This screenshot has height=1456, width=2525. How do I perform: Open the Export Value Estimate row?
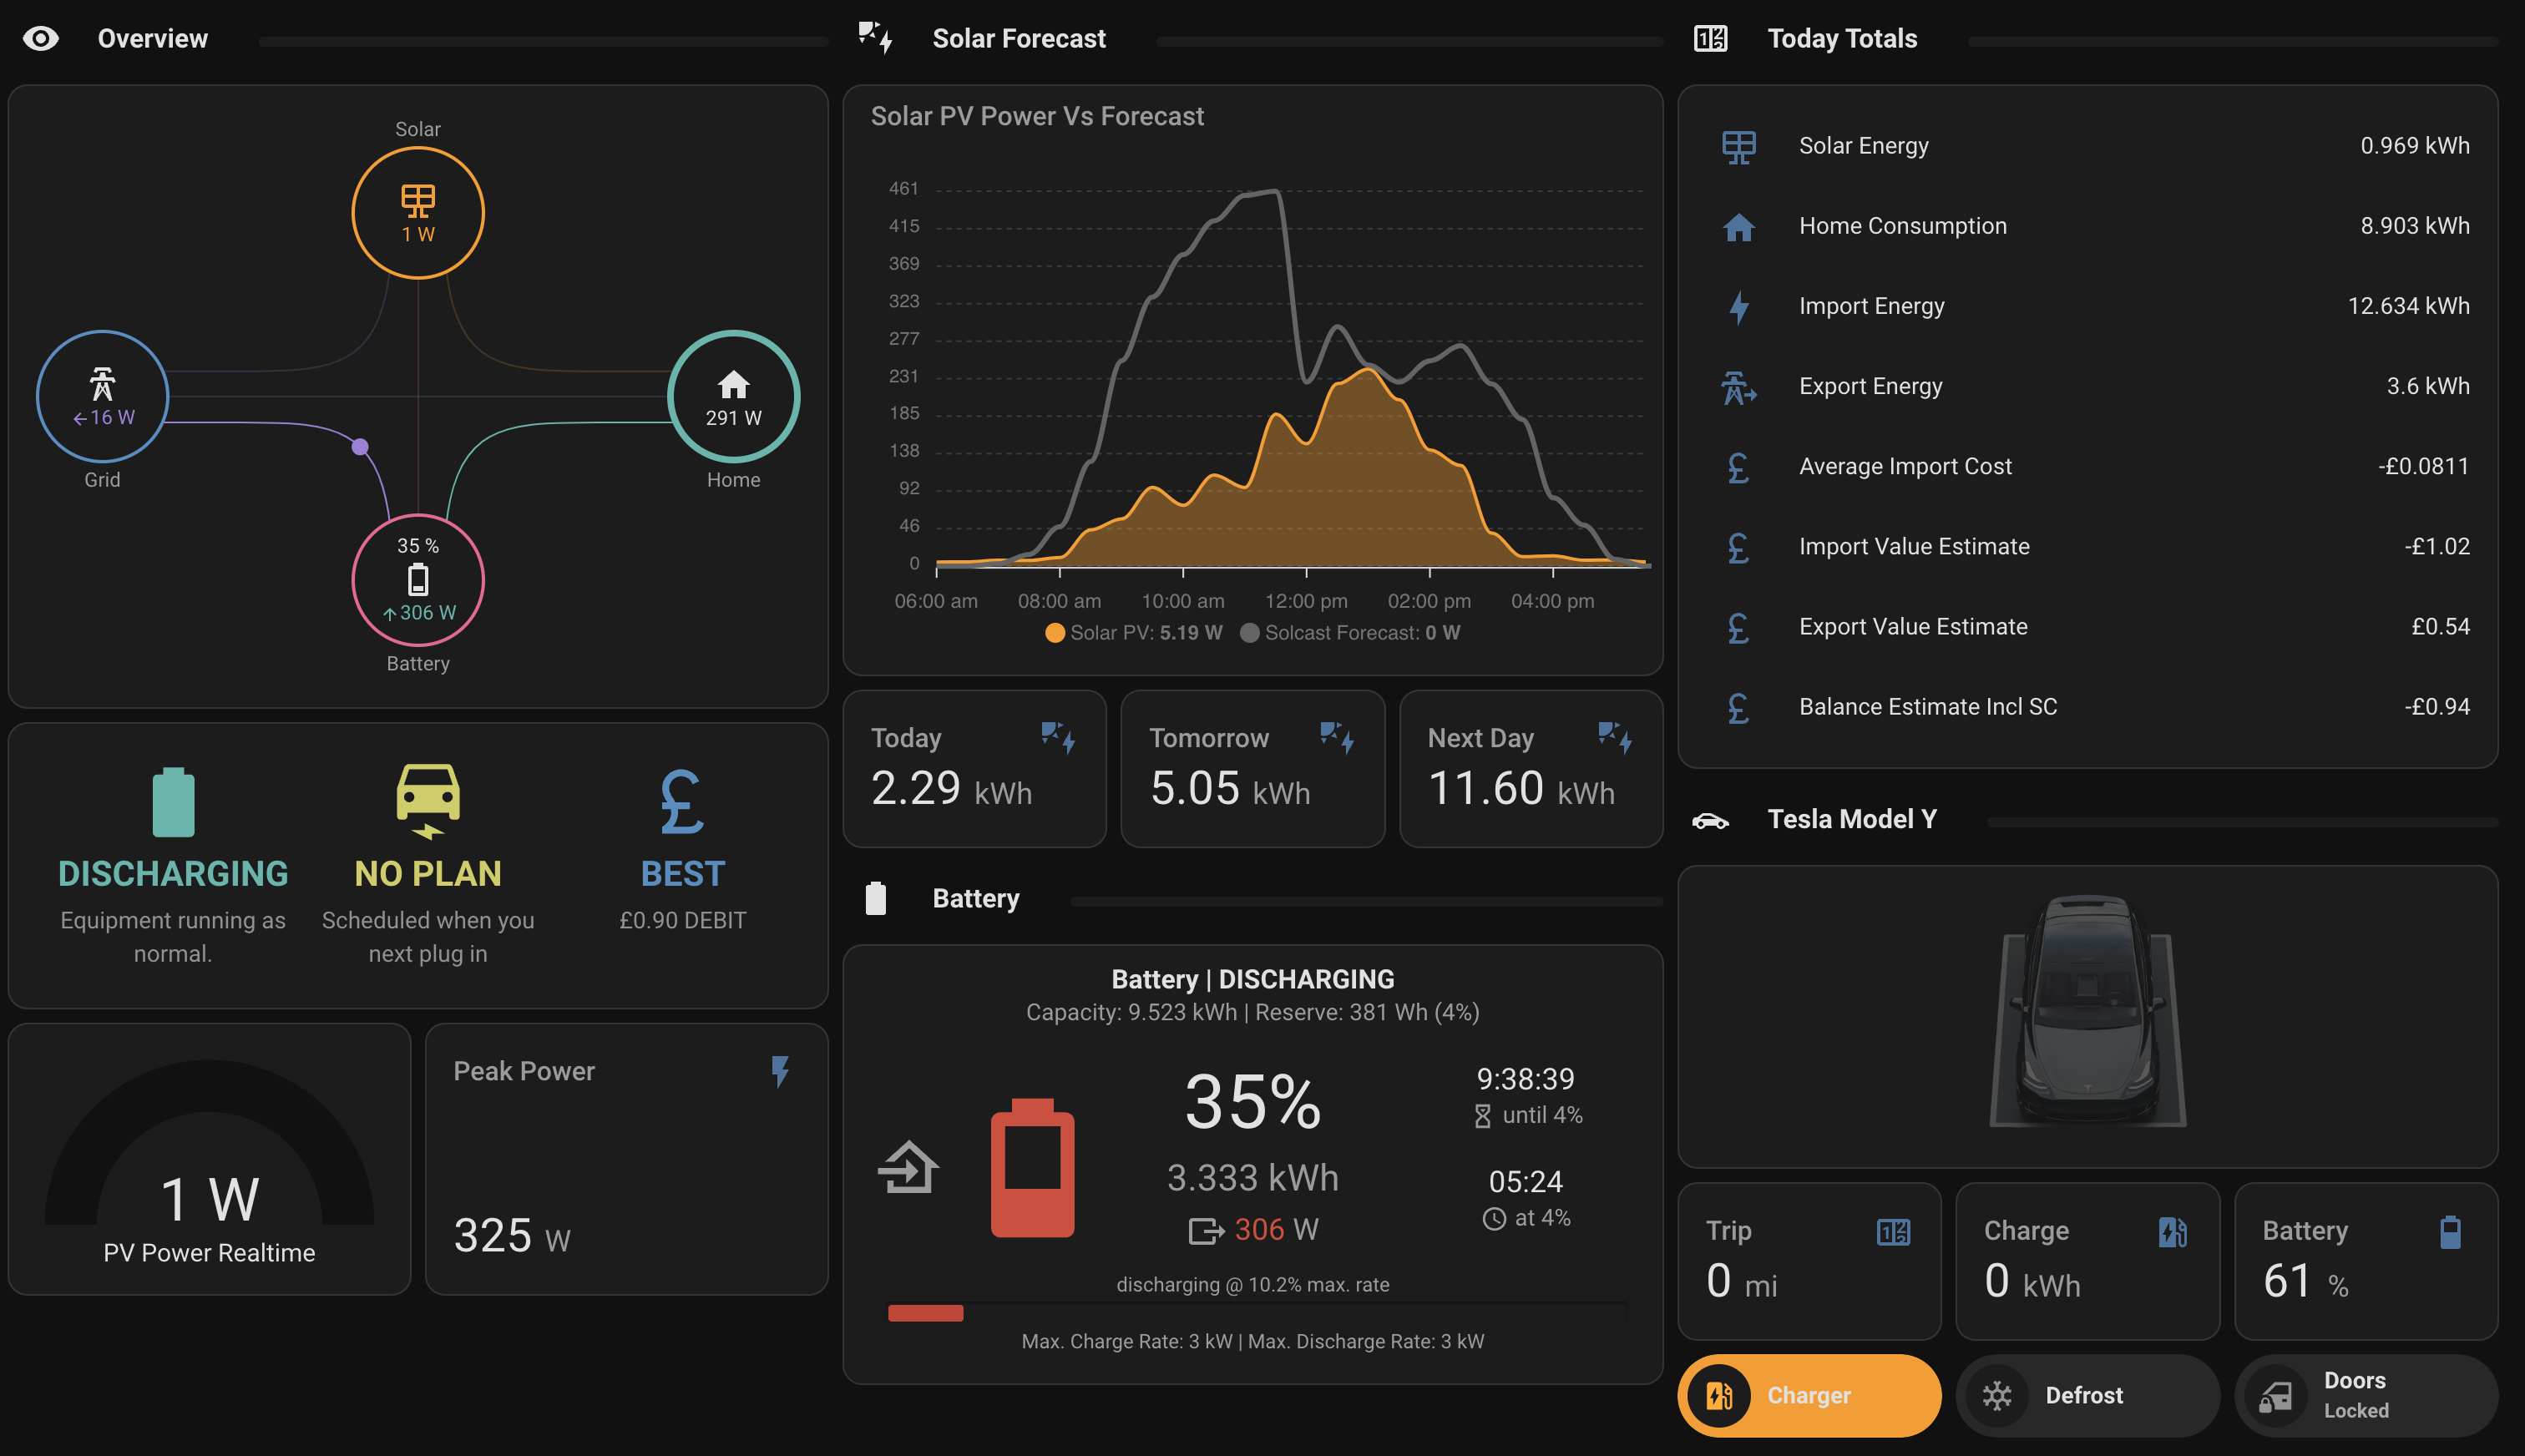(2087, 627)
